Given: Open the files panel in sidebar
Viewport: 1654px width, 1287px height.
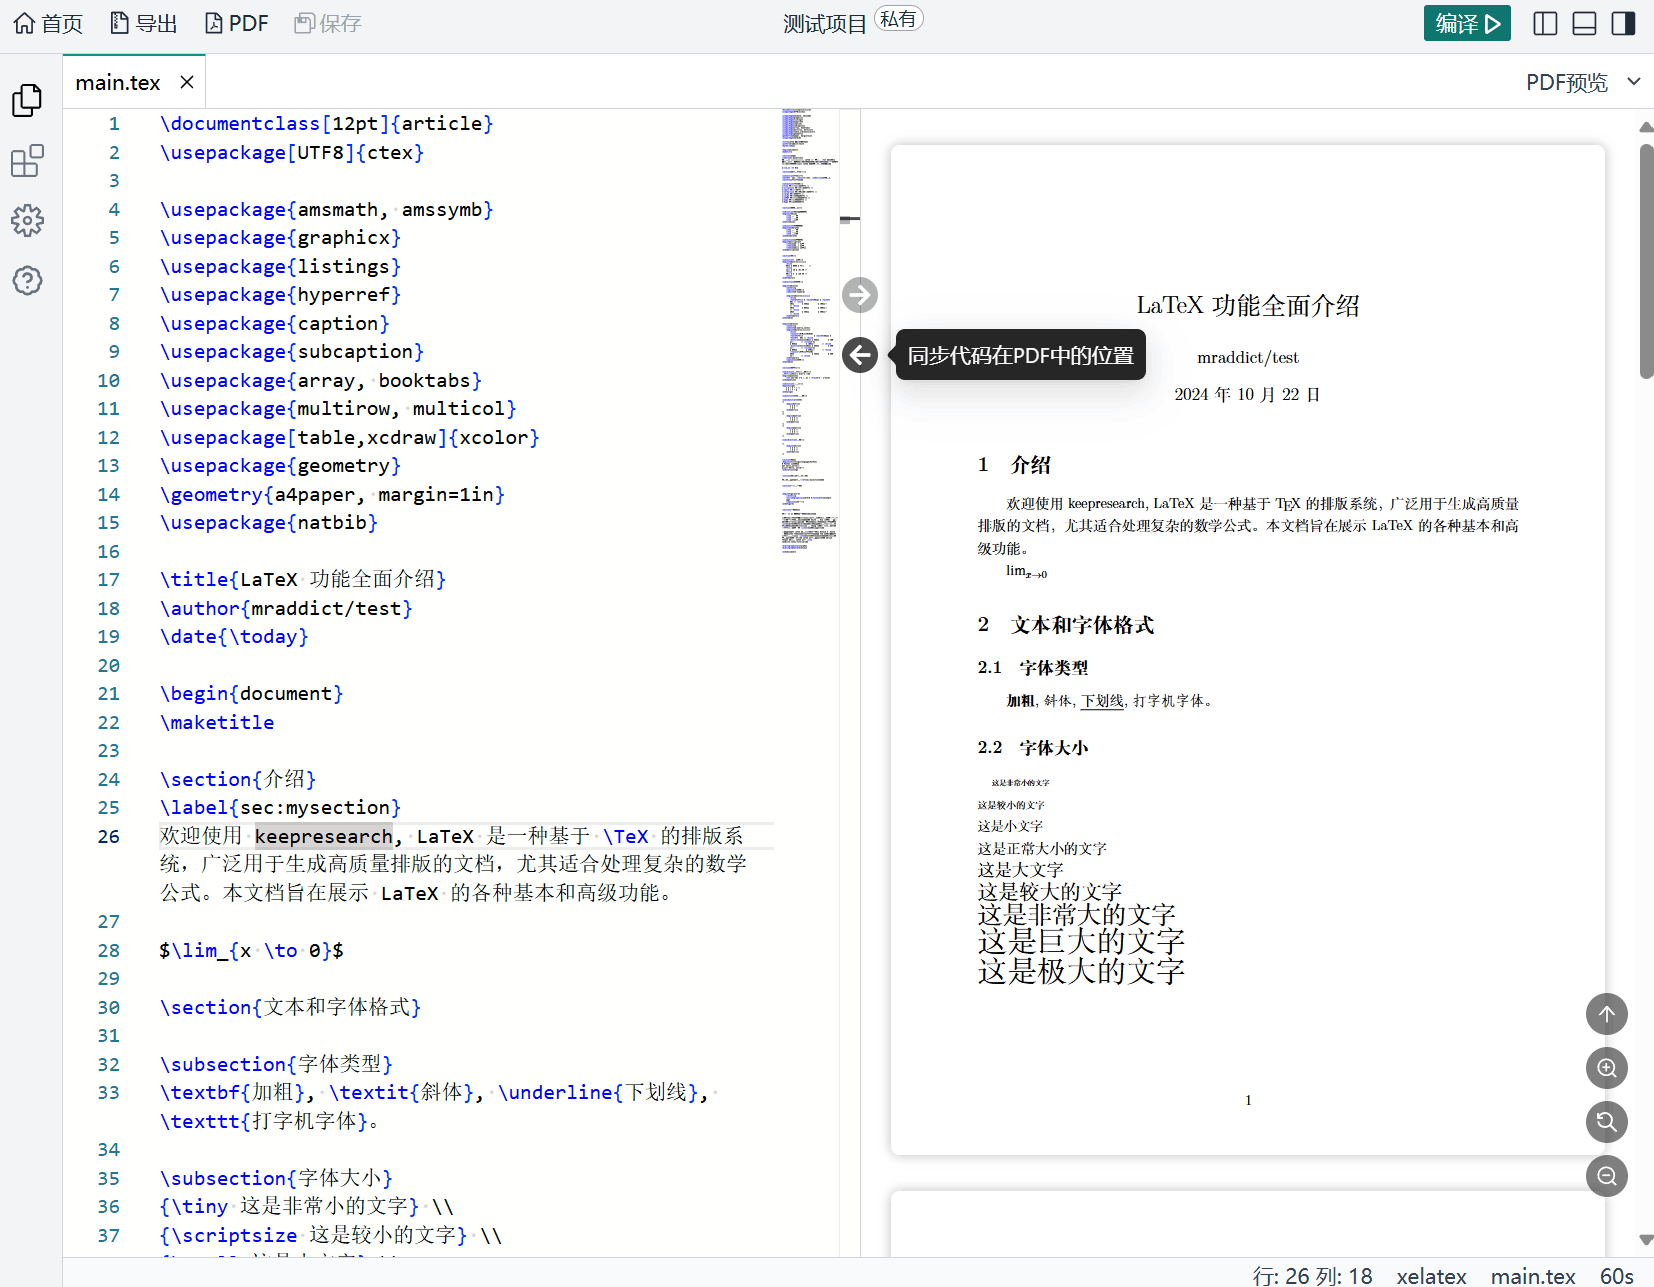Looking at the screenshot, I should click(x=27, y=100).
